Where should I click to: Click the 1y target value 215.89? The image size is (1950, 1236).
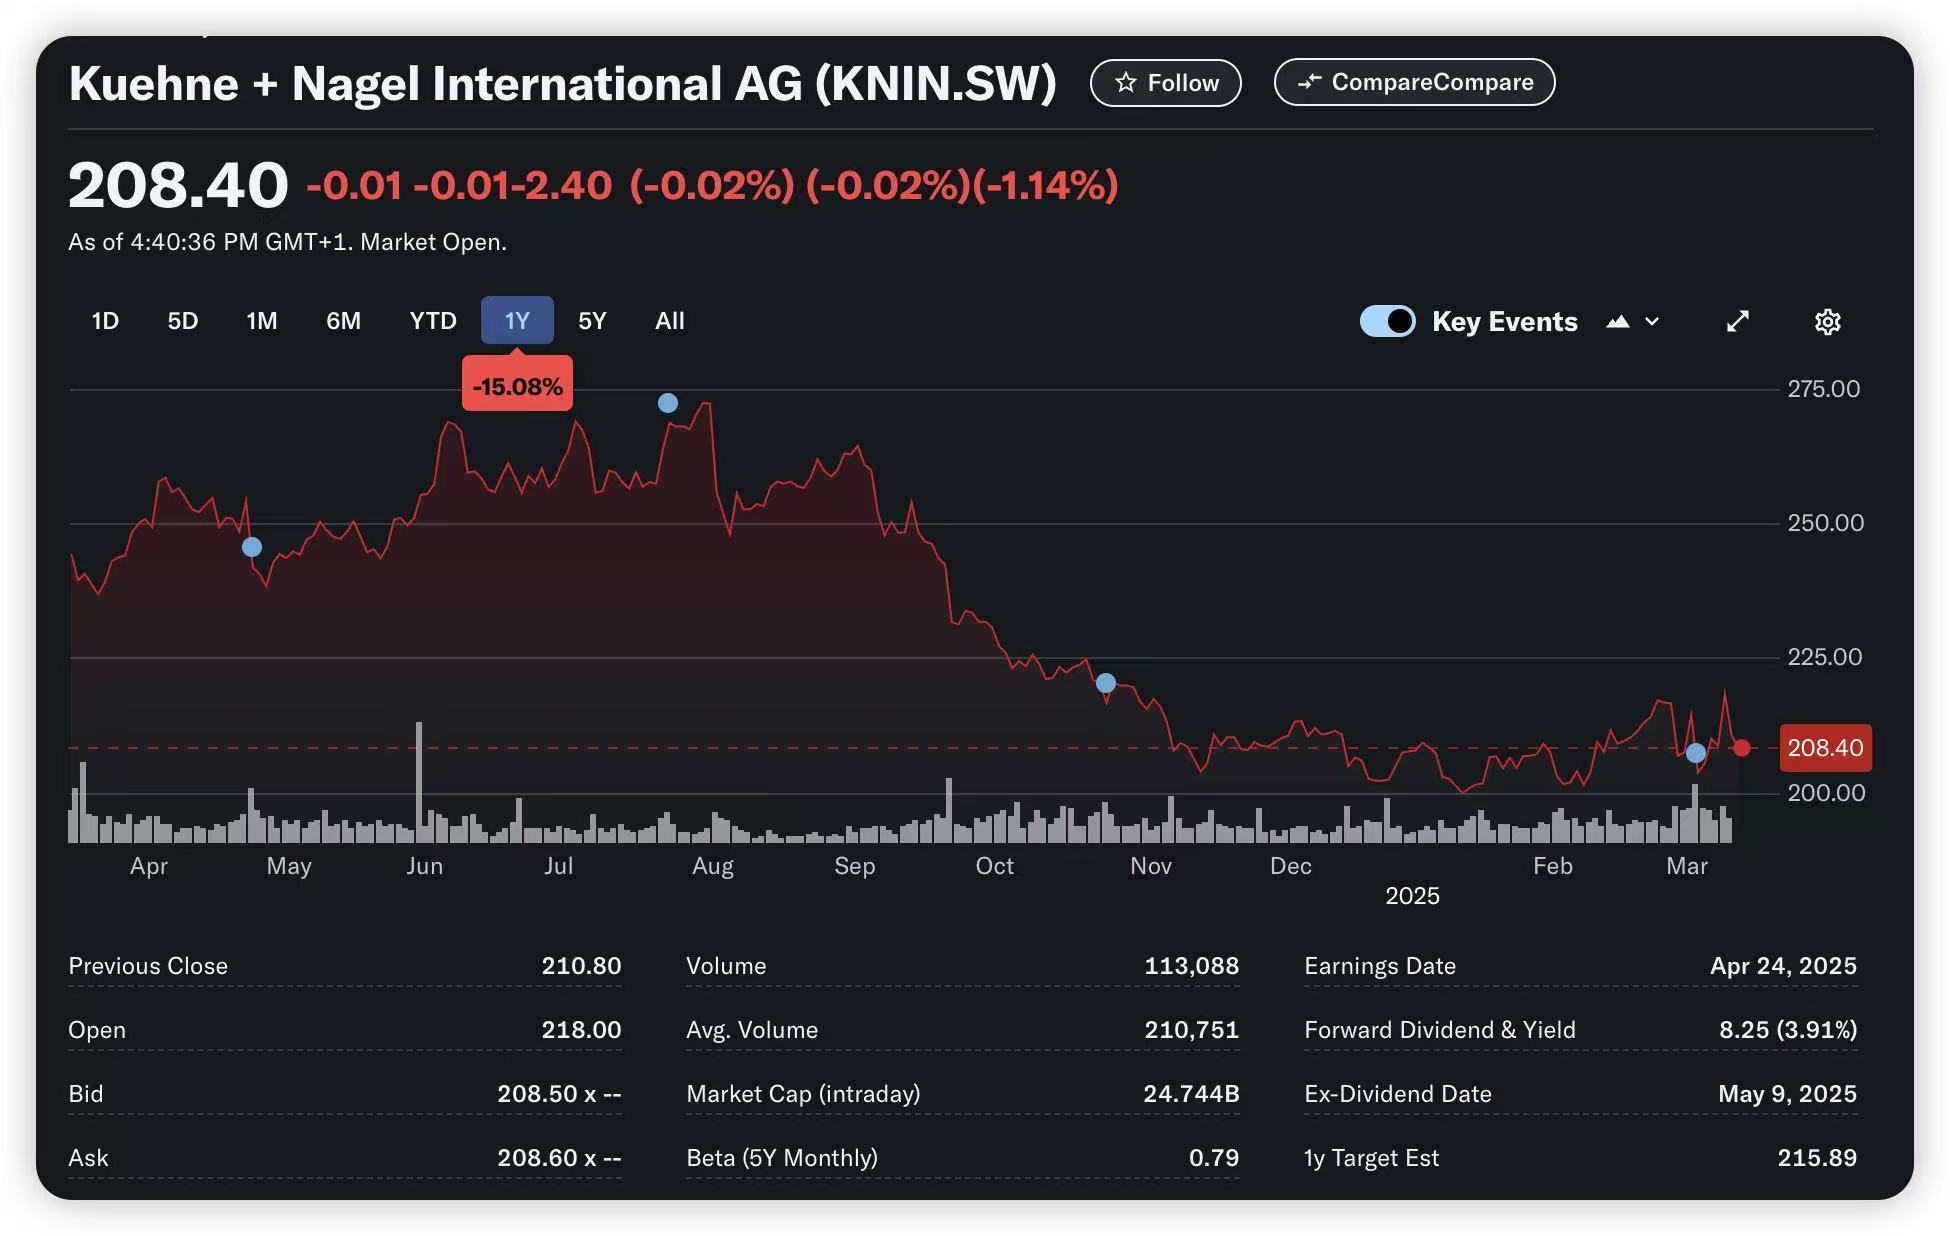[x=1817, y=1158]
